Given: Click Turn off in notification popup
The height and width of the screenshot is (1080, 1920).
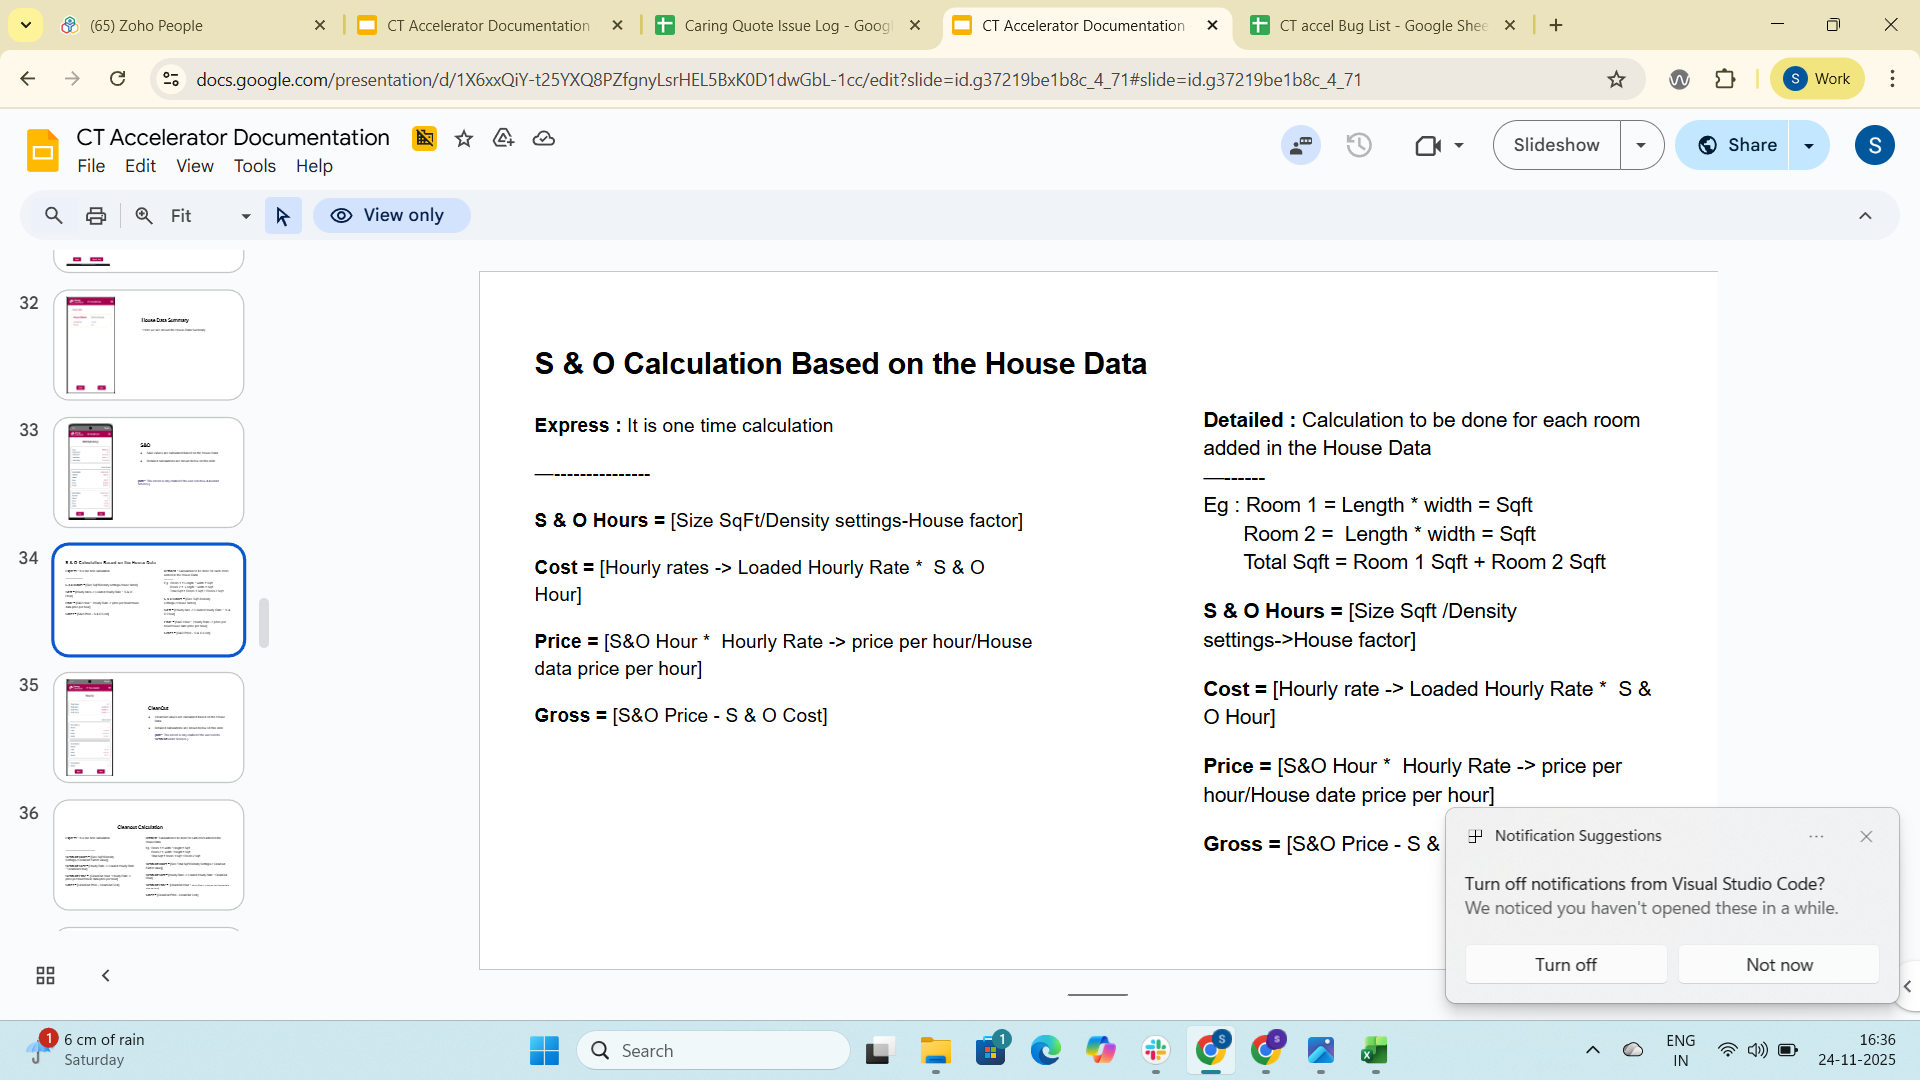Looking at the screenshot, I should click(x=1565, y=965).
